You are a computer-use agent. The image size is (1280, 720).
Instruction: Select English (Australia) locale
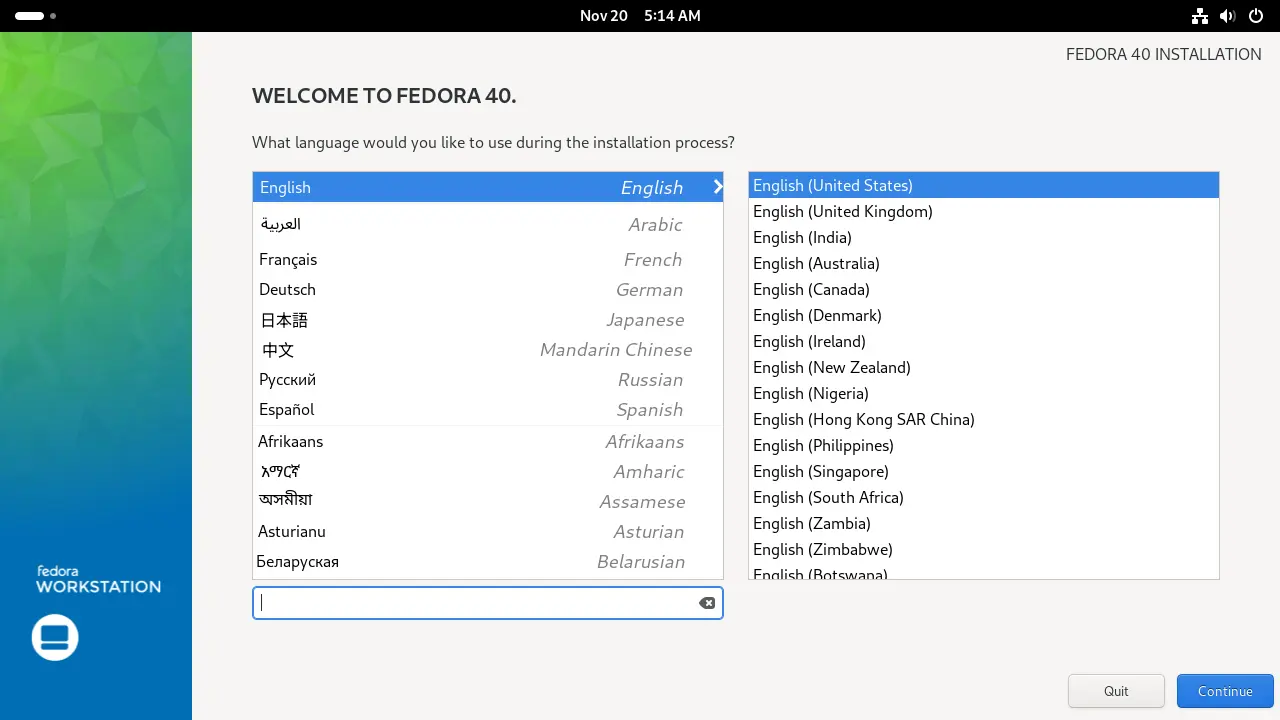coord(816,263)
